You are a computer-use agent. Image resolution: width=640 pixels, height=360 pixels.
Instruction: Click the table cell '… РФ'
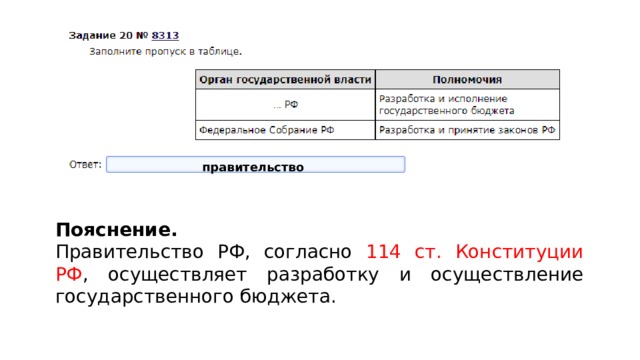coord(285,105)
